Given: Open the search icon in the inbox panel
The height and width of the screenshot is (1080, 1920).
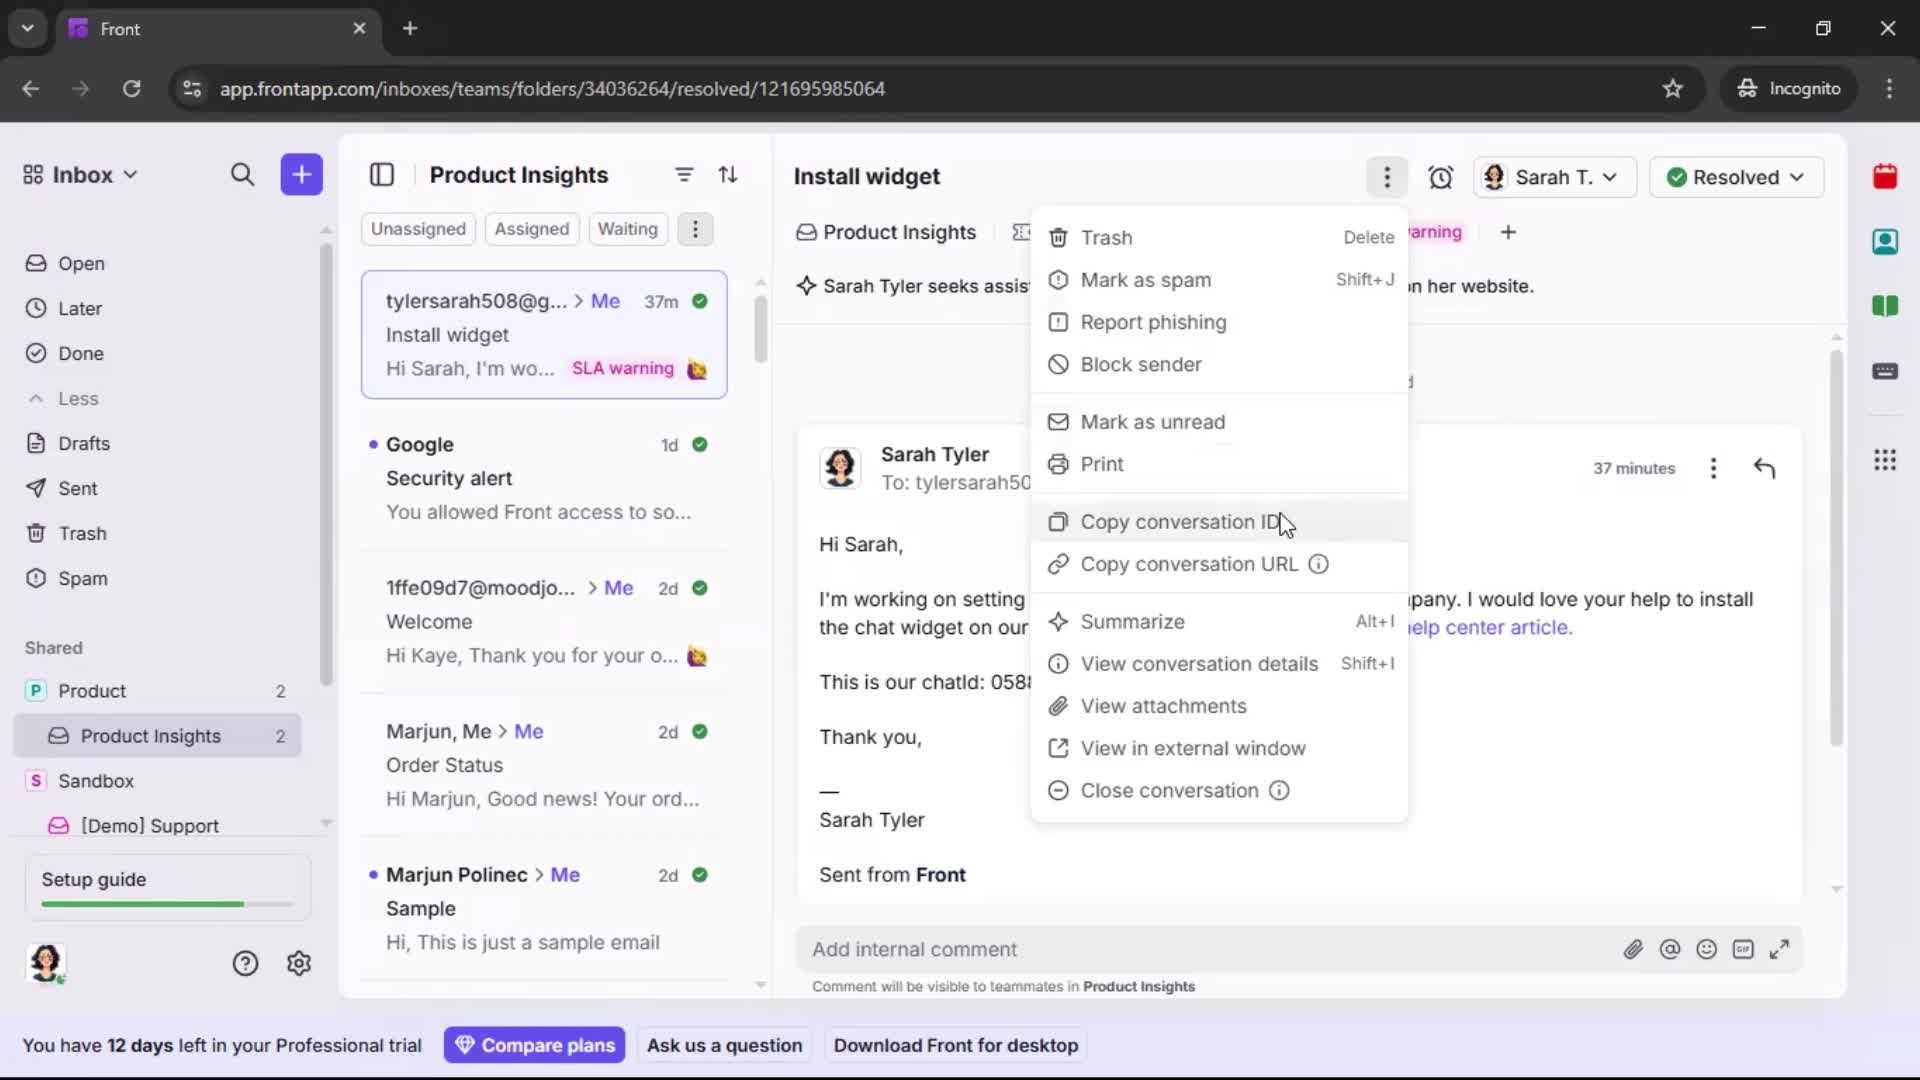Looking at the screenshot, I should point(243,174).
